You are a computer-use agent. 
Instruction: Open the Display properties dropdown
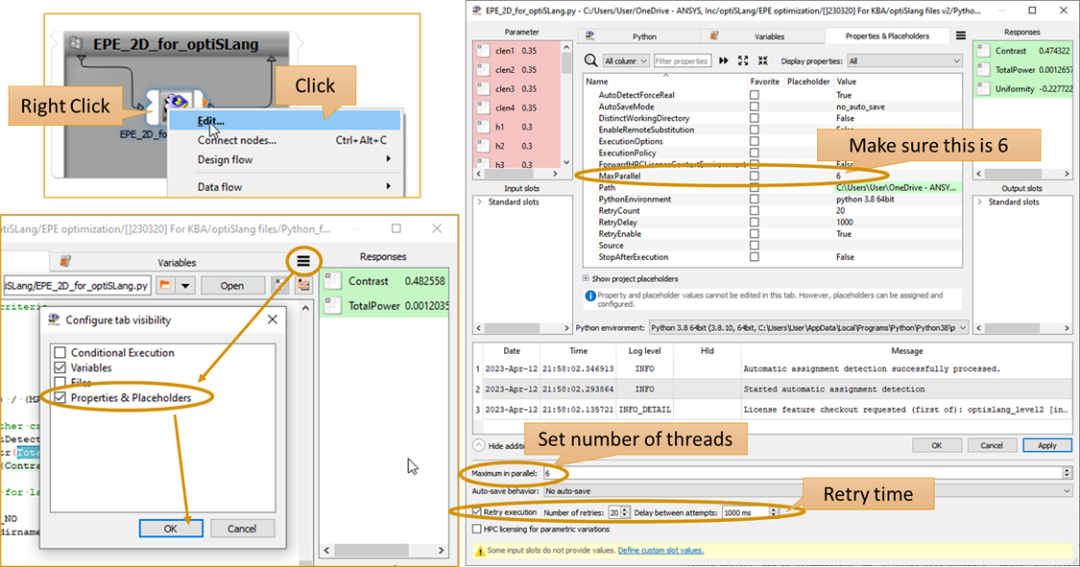[904, 61]
